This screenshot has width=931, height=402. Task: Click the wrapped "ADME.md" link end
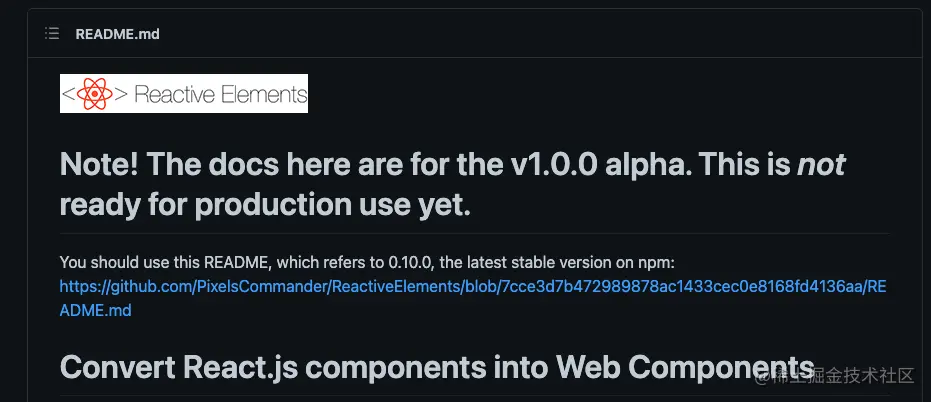(96, 310)
